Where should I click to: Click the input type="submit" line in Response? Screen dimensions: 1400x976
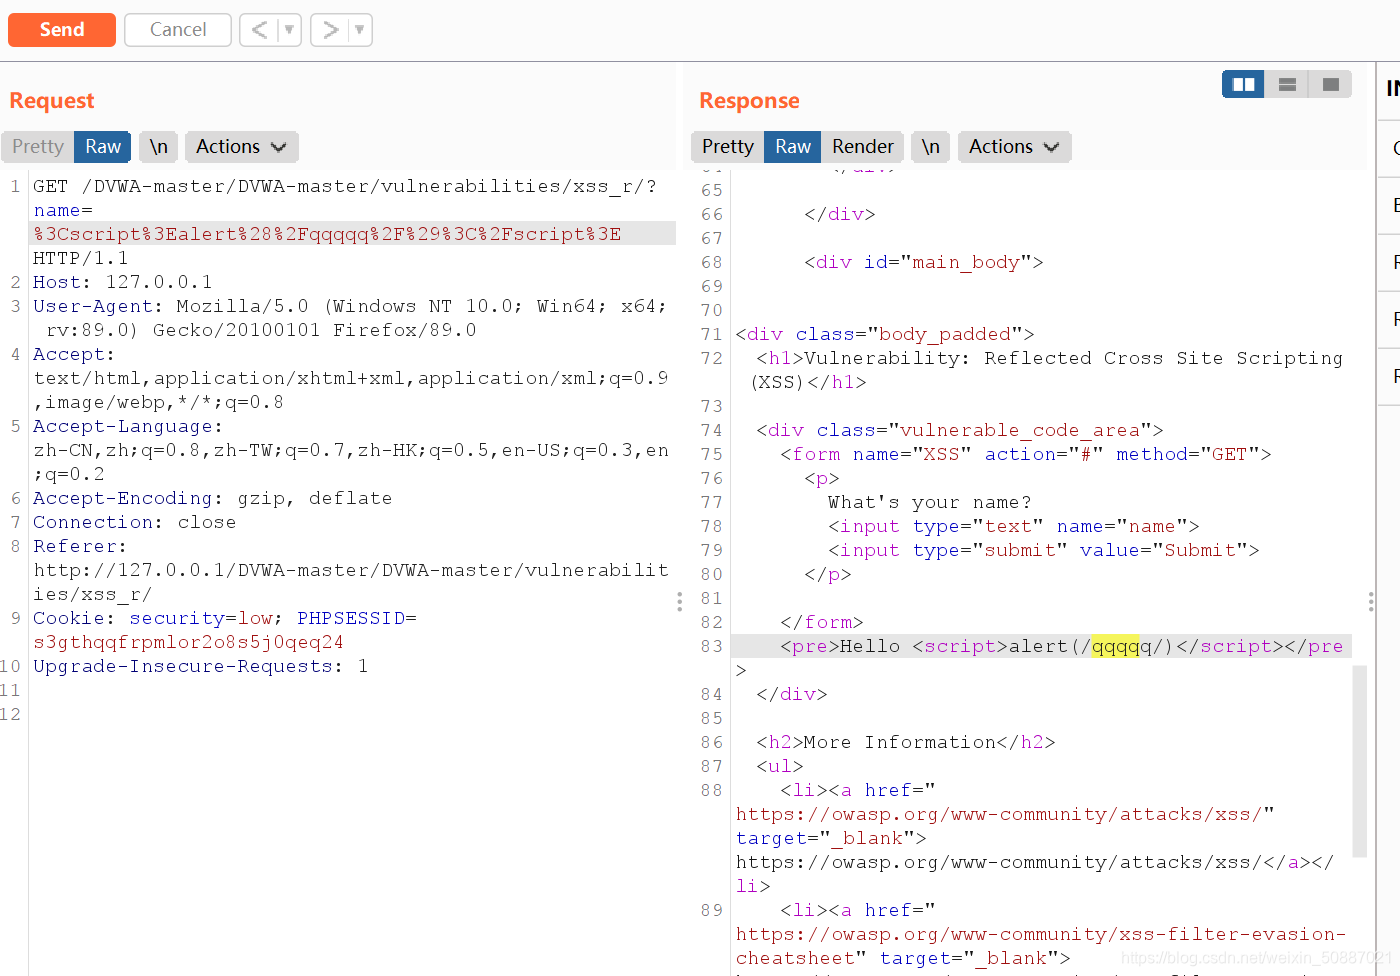[1043, 550]
